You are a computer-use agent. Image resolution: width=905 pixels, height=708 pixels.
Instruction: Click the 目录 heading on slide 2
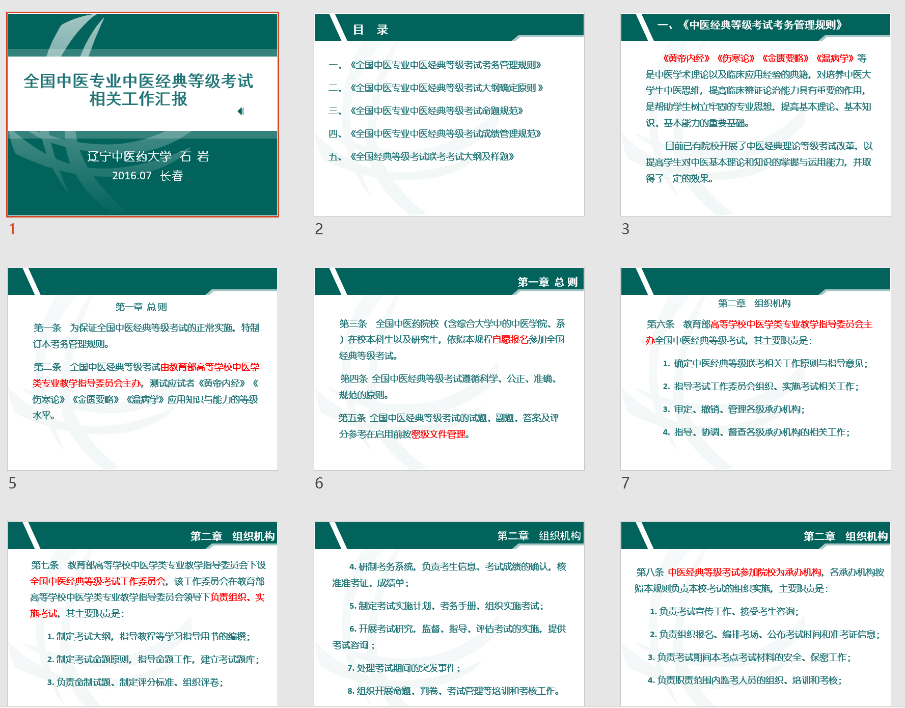370,30
